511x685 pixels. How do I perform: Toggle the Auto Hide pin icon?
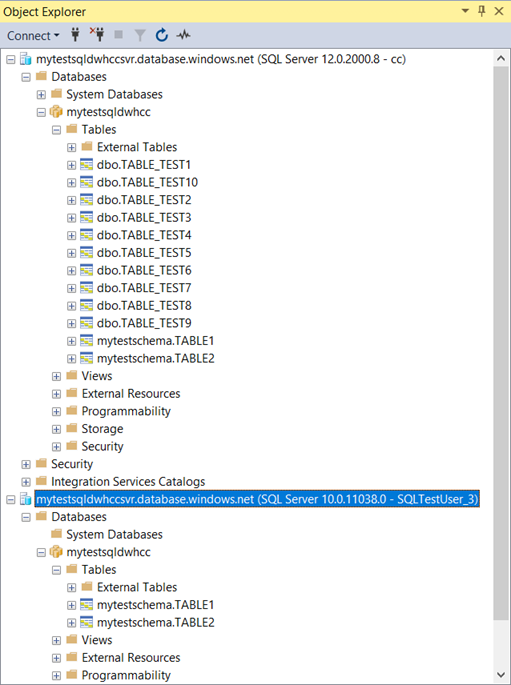482,11
